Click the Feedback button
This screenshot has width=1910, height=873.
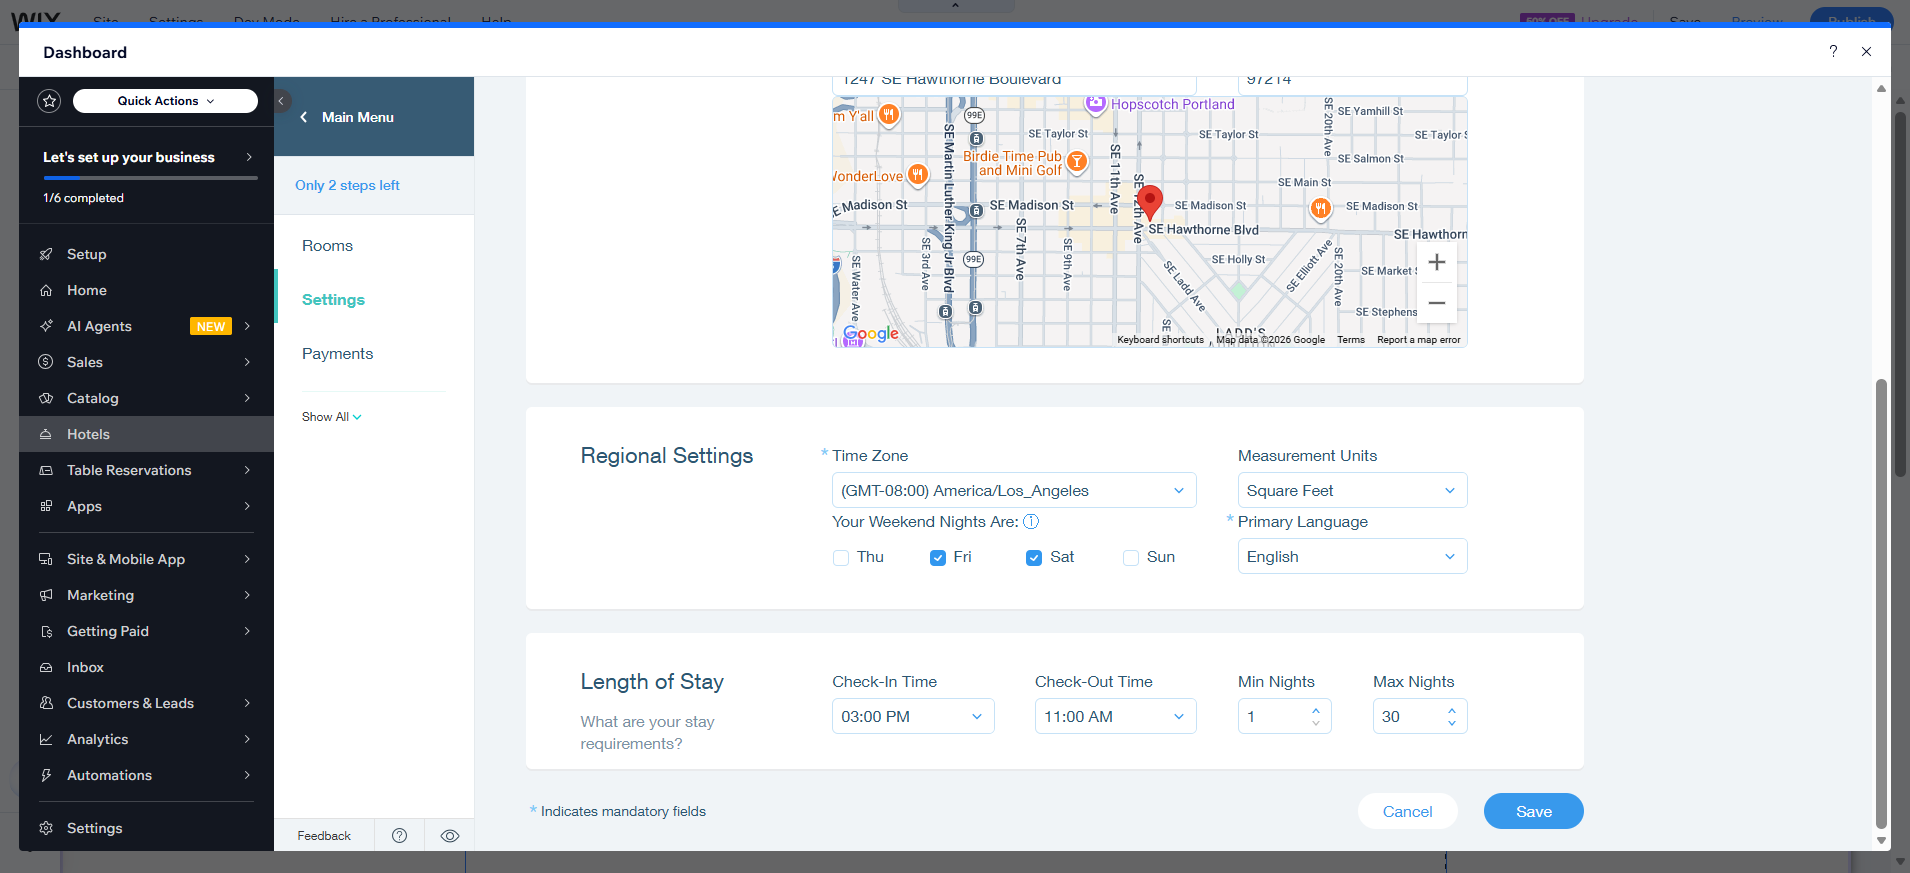(x=324, y=836)
